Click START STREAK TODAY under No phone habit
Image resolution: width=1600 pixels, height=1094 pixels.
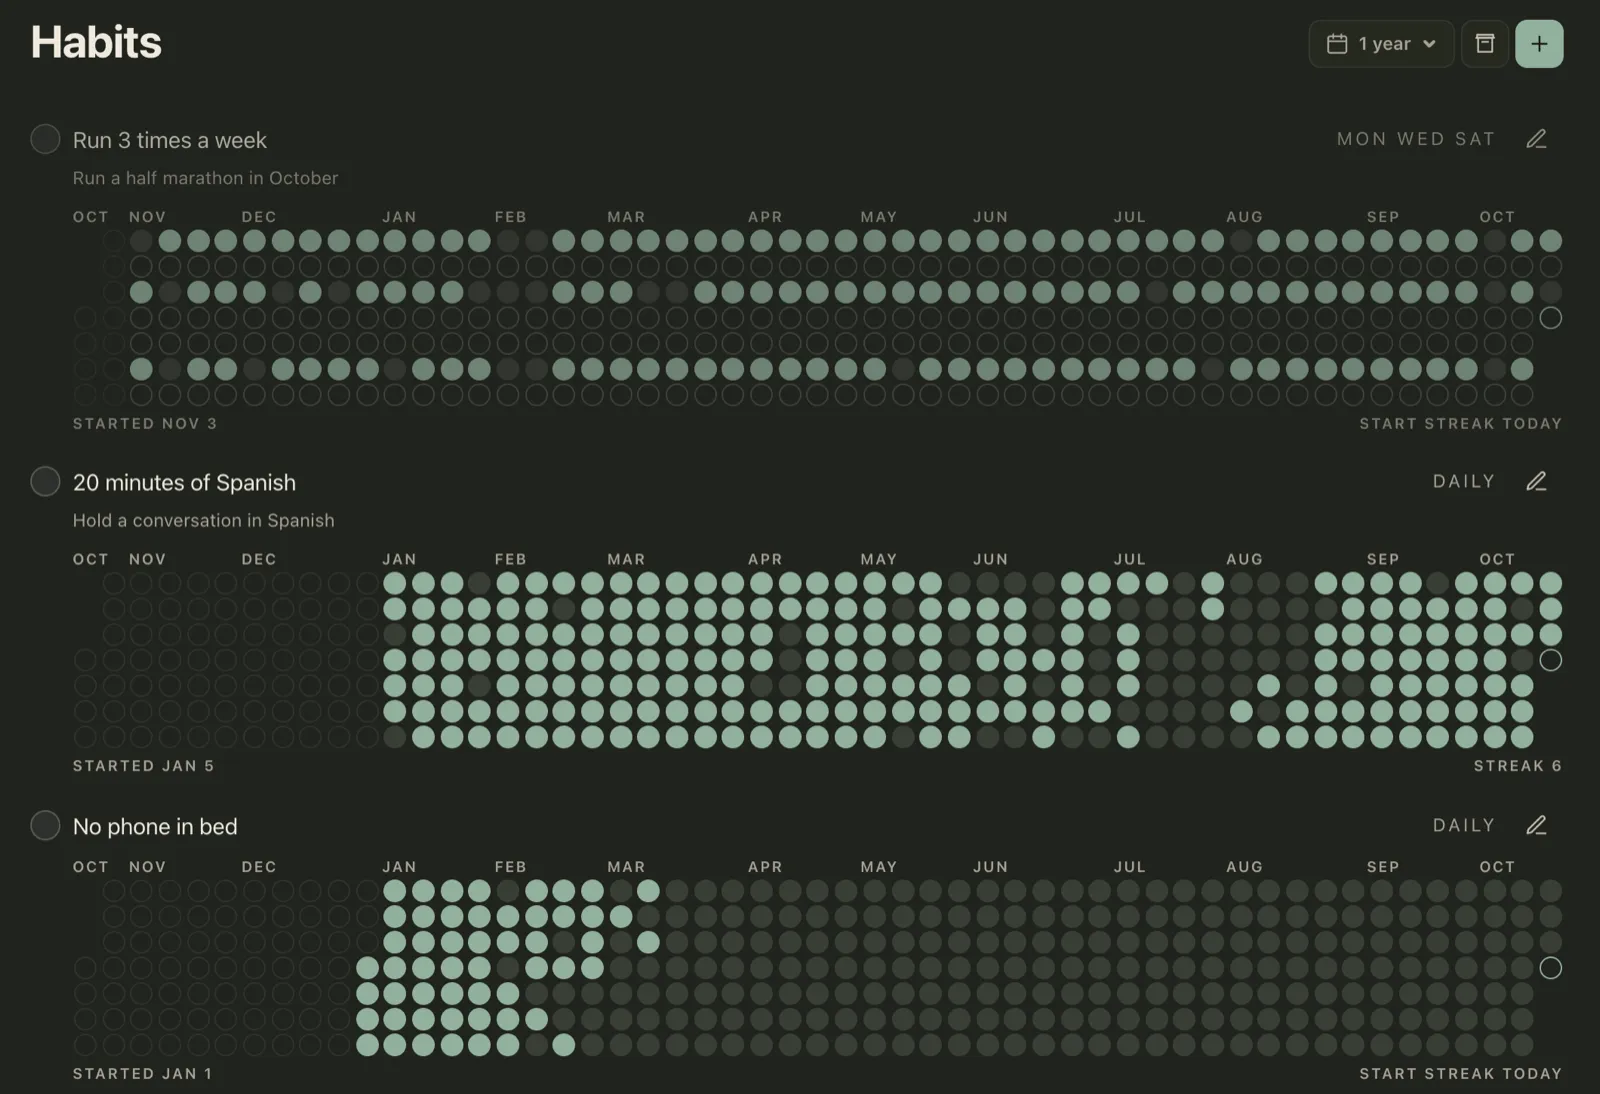point(1460,1074)
